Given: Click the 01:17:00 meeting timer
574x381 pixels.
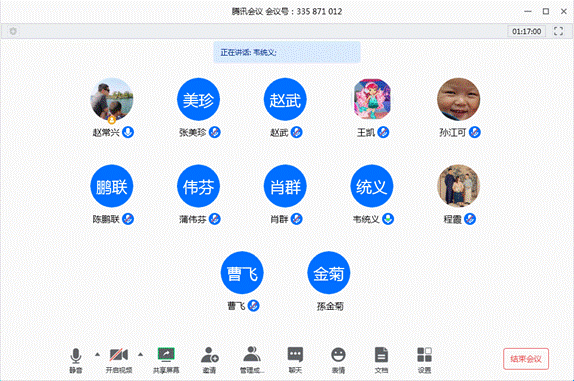Looking at the screenshot, I should point(526,31).
